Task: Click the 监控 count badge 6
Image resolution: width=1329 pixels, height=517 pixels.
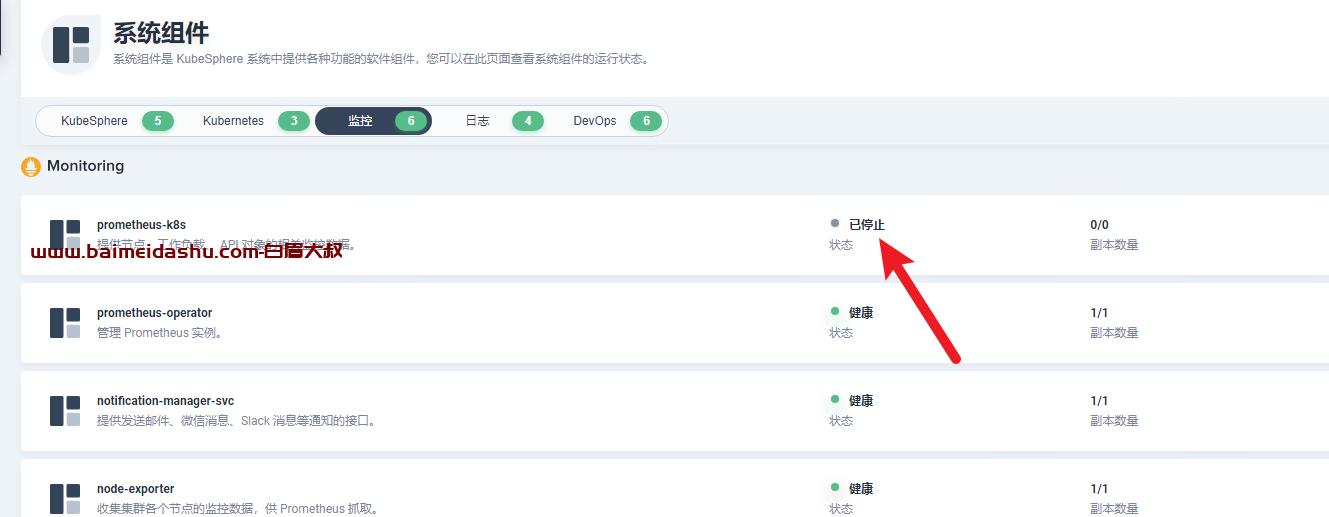Action: coord(411,121)
